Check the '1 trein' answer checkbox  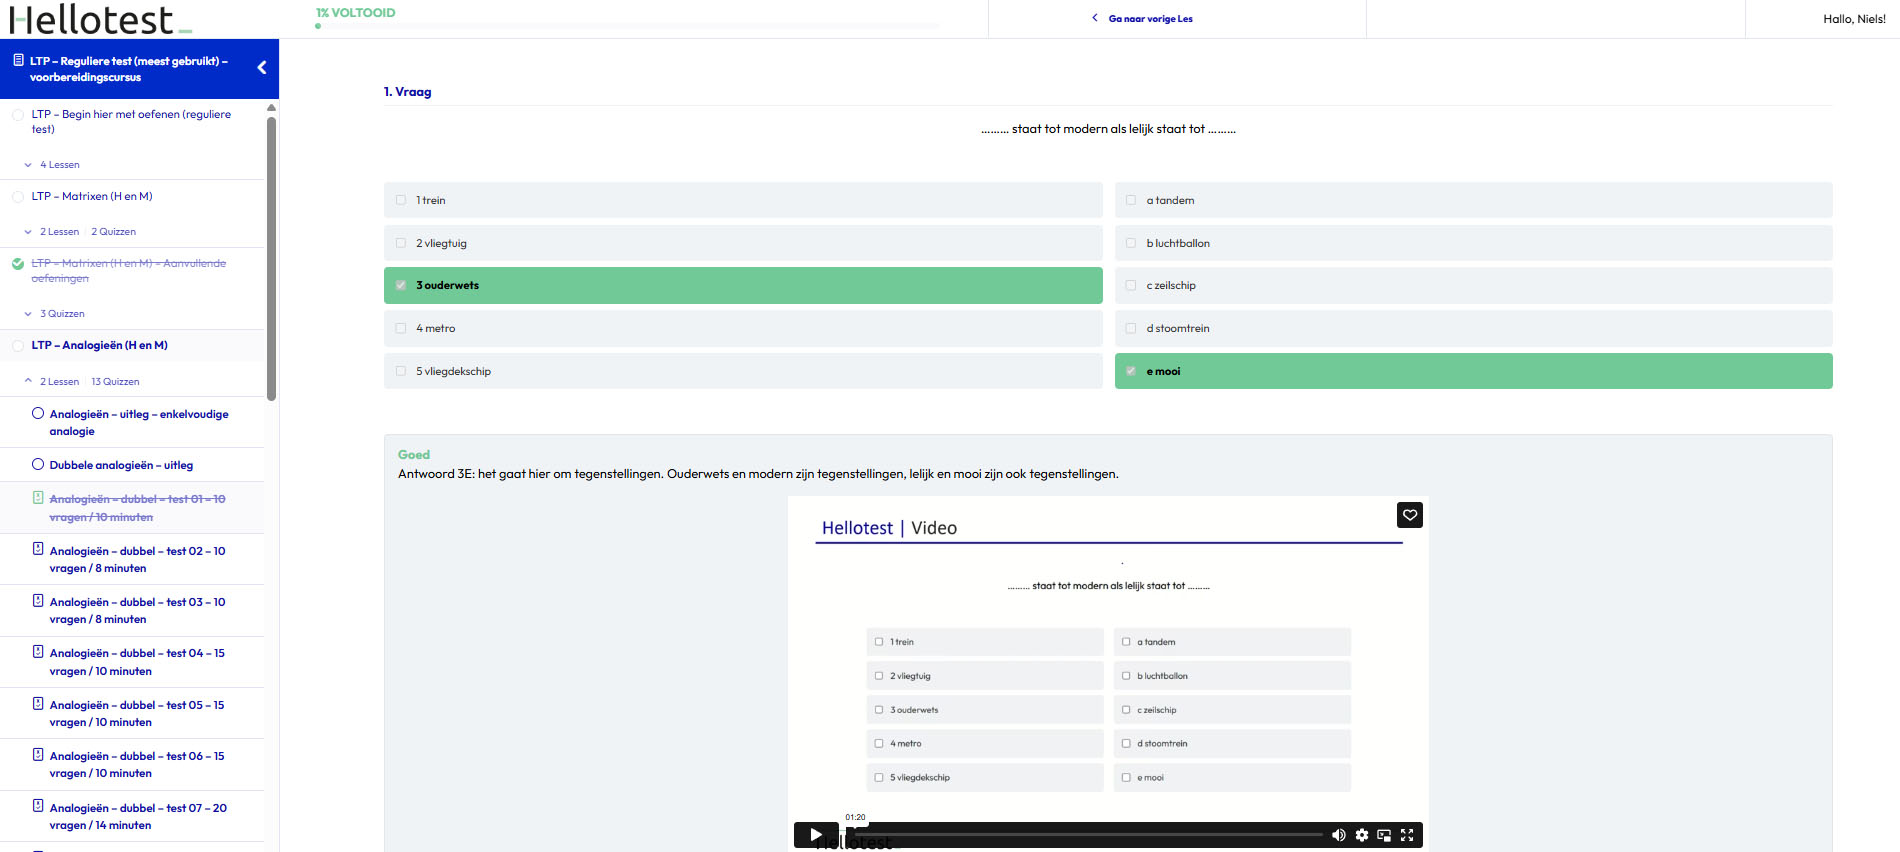point(401,200)
